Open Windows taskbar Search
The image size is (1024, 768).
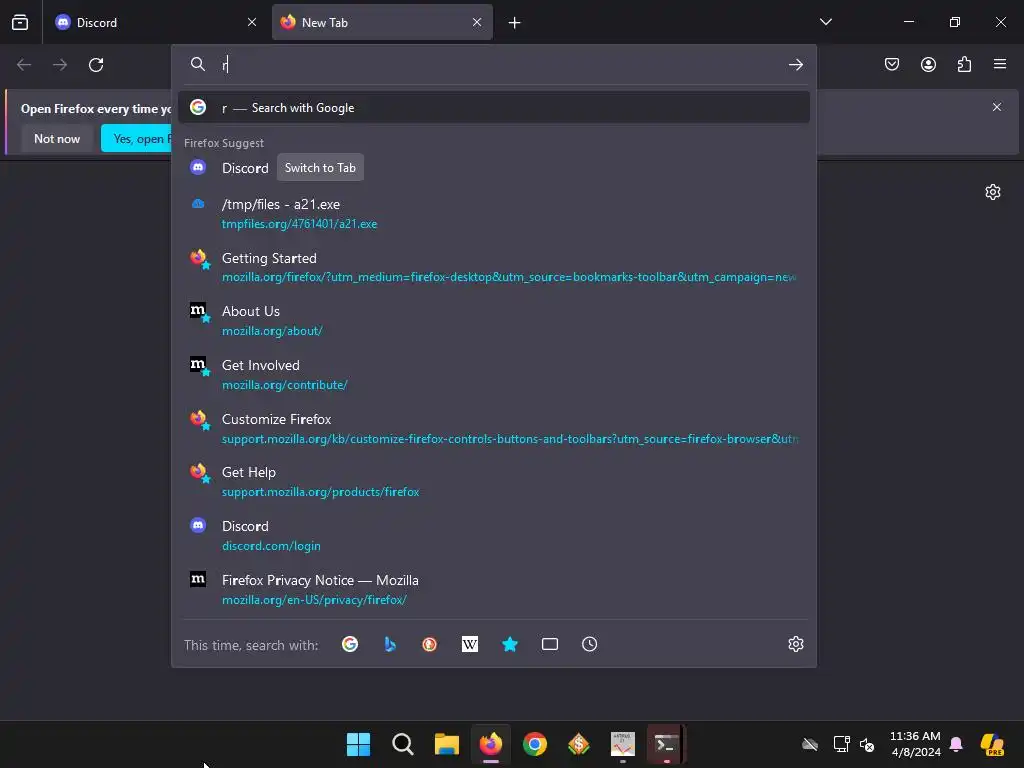(x=402, y=744)
